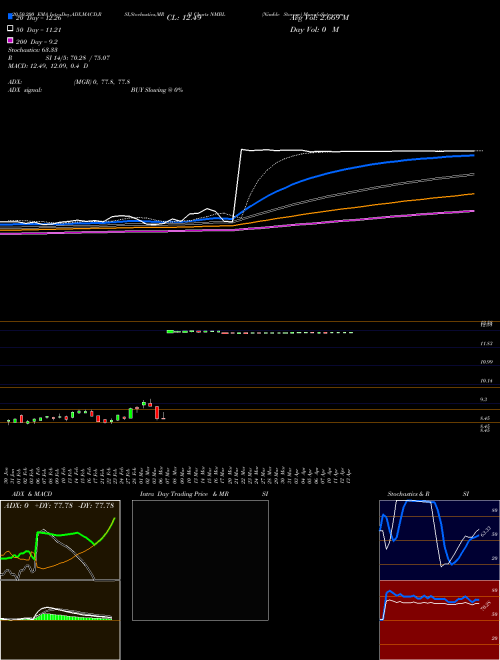Select the '50 Day - 11.21' legend label
500x660 pixels.
coord(39,30)
